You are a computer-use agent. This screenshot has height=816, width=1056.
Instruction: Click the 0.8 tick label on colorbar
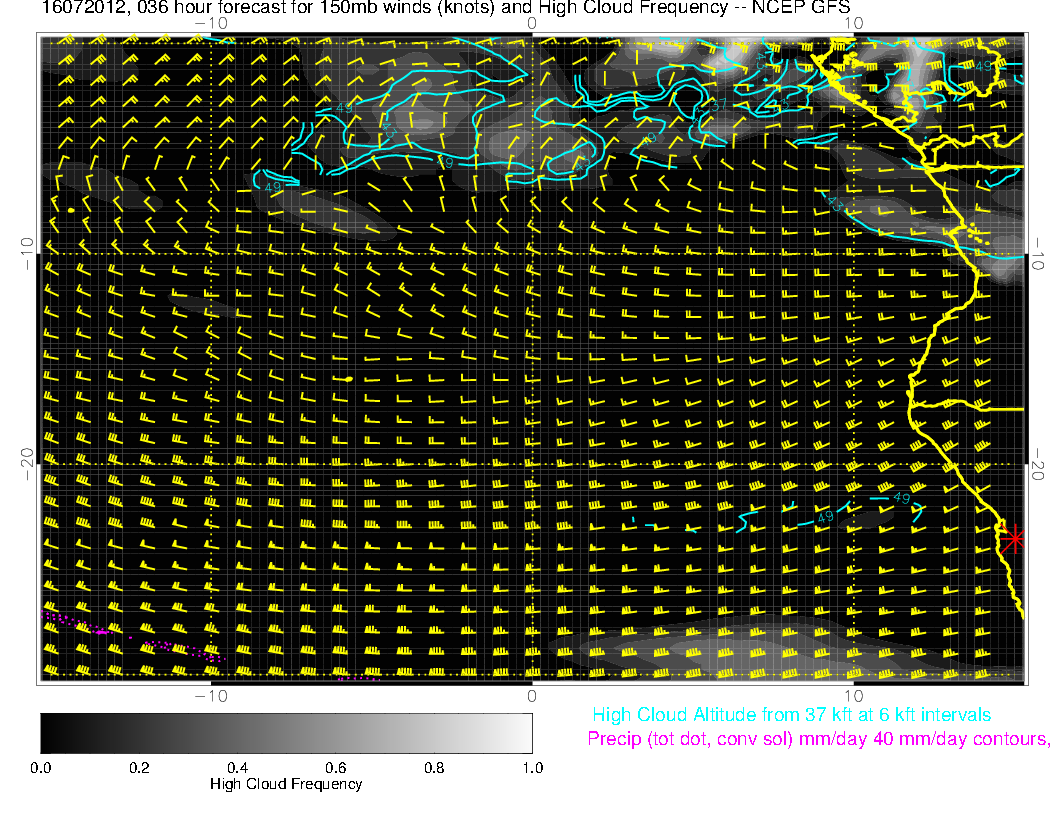pos(434,767)
